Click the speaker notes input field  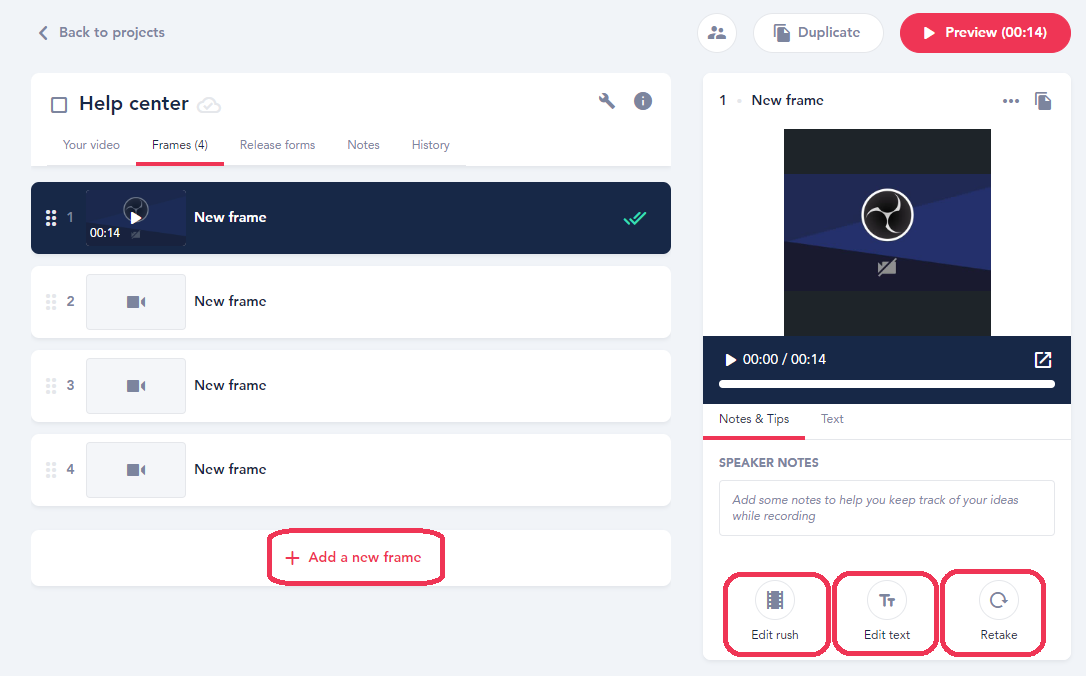point(886,508)
